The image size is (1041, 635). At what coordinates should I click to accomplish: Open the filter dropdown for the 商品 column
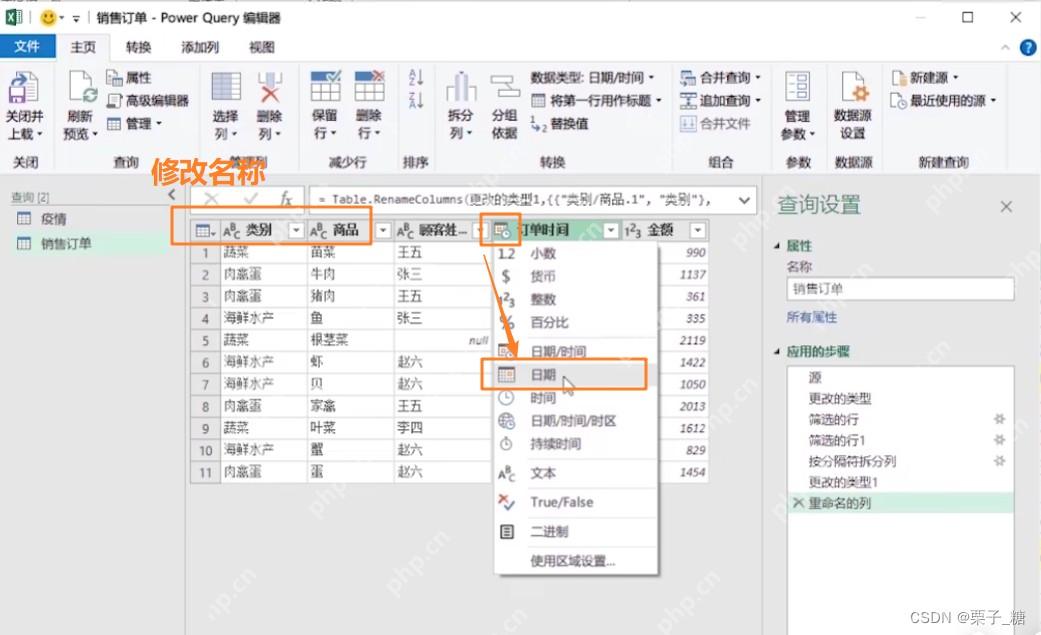[x=383, y=230]
